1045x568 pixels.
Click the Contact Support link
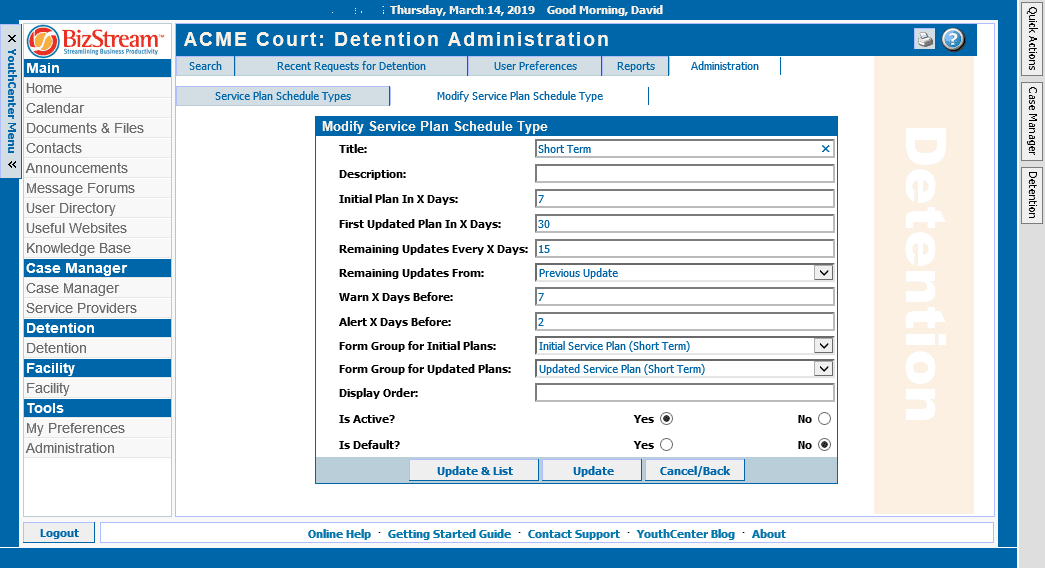tap(573, 534)
